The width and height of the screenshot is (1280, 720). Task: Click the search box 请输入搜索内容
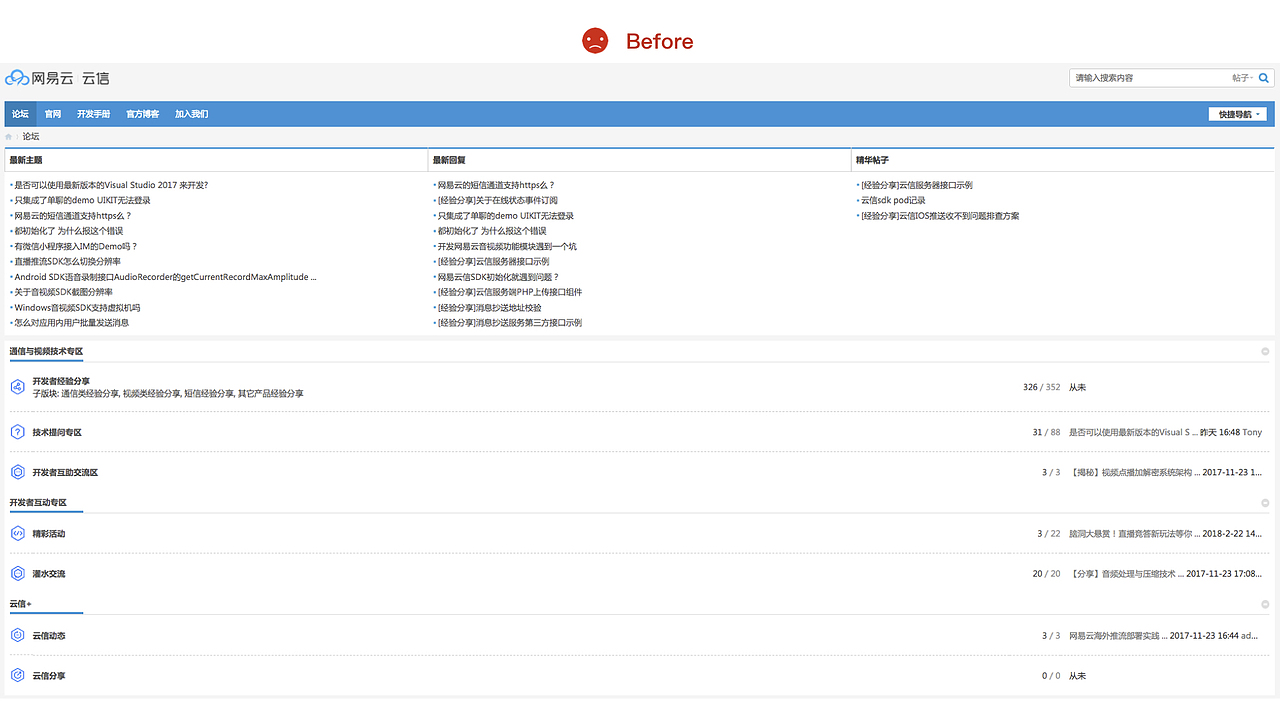pyautogui.click(x=1150, y=78)
